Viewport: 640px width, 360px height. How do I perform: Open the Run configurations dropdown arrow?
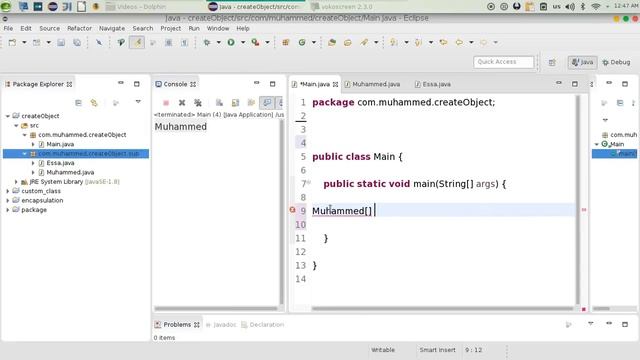click(x=243, y=42)
